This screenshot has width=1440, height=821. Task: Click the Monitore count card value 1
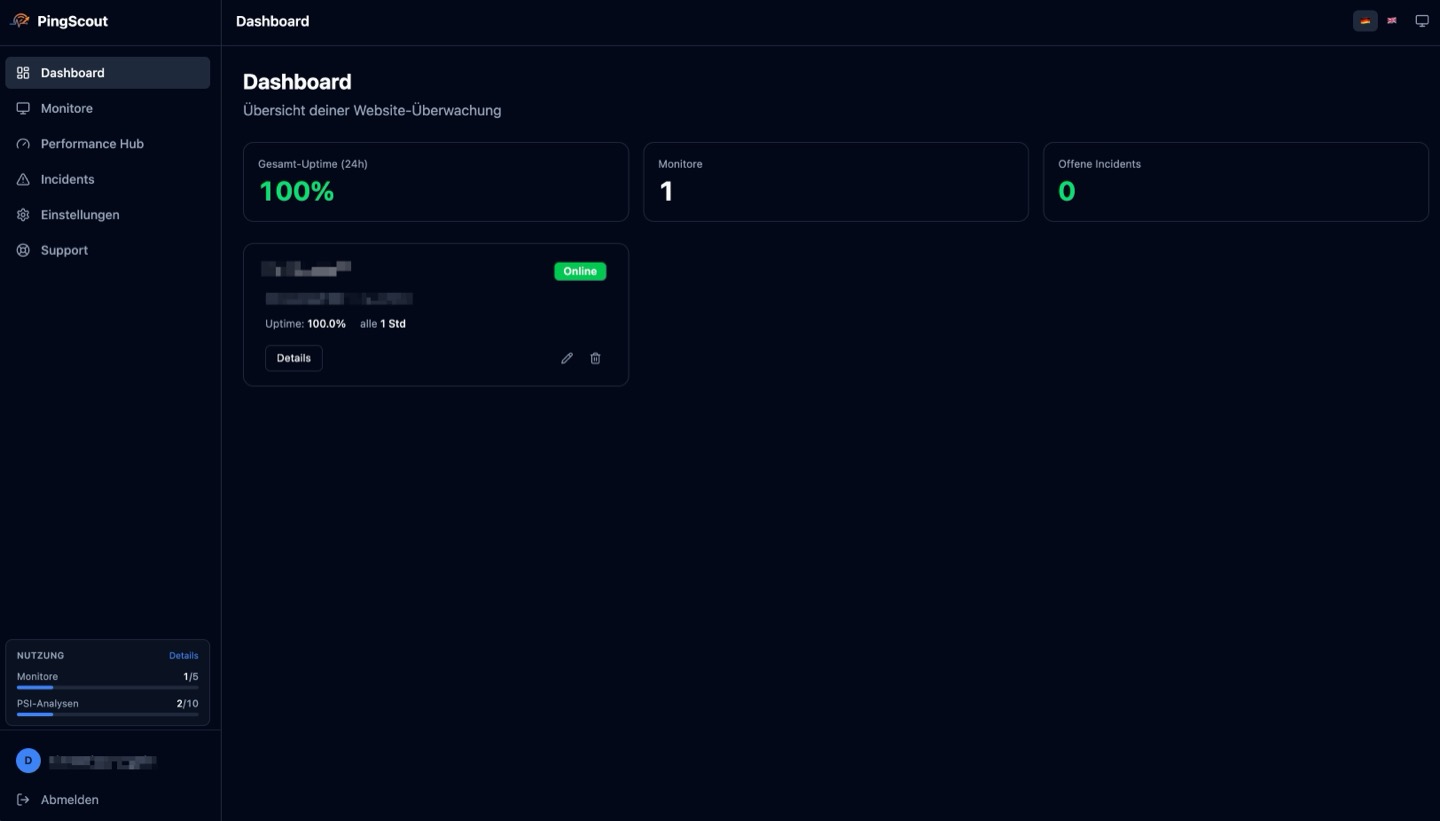666,191
